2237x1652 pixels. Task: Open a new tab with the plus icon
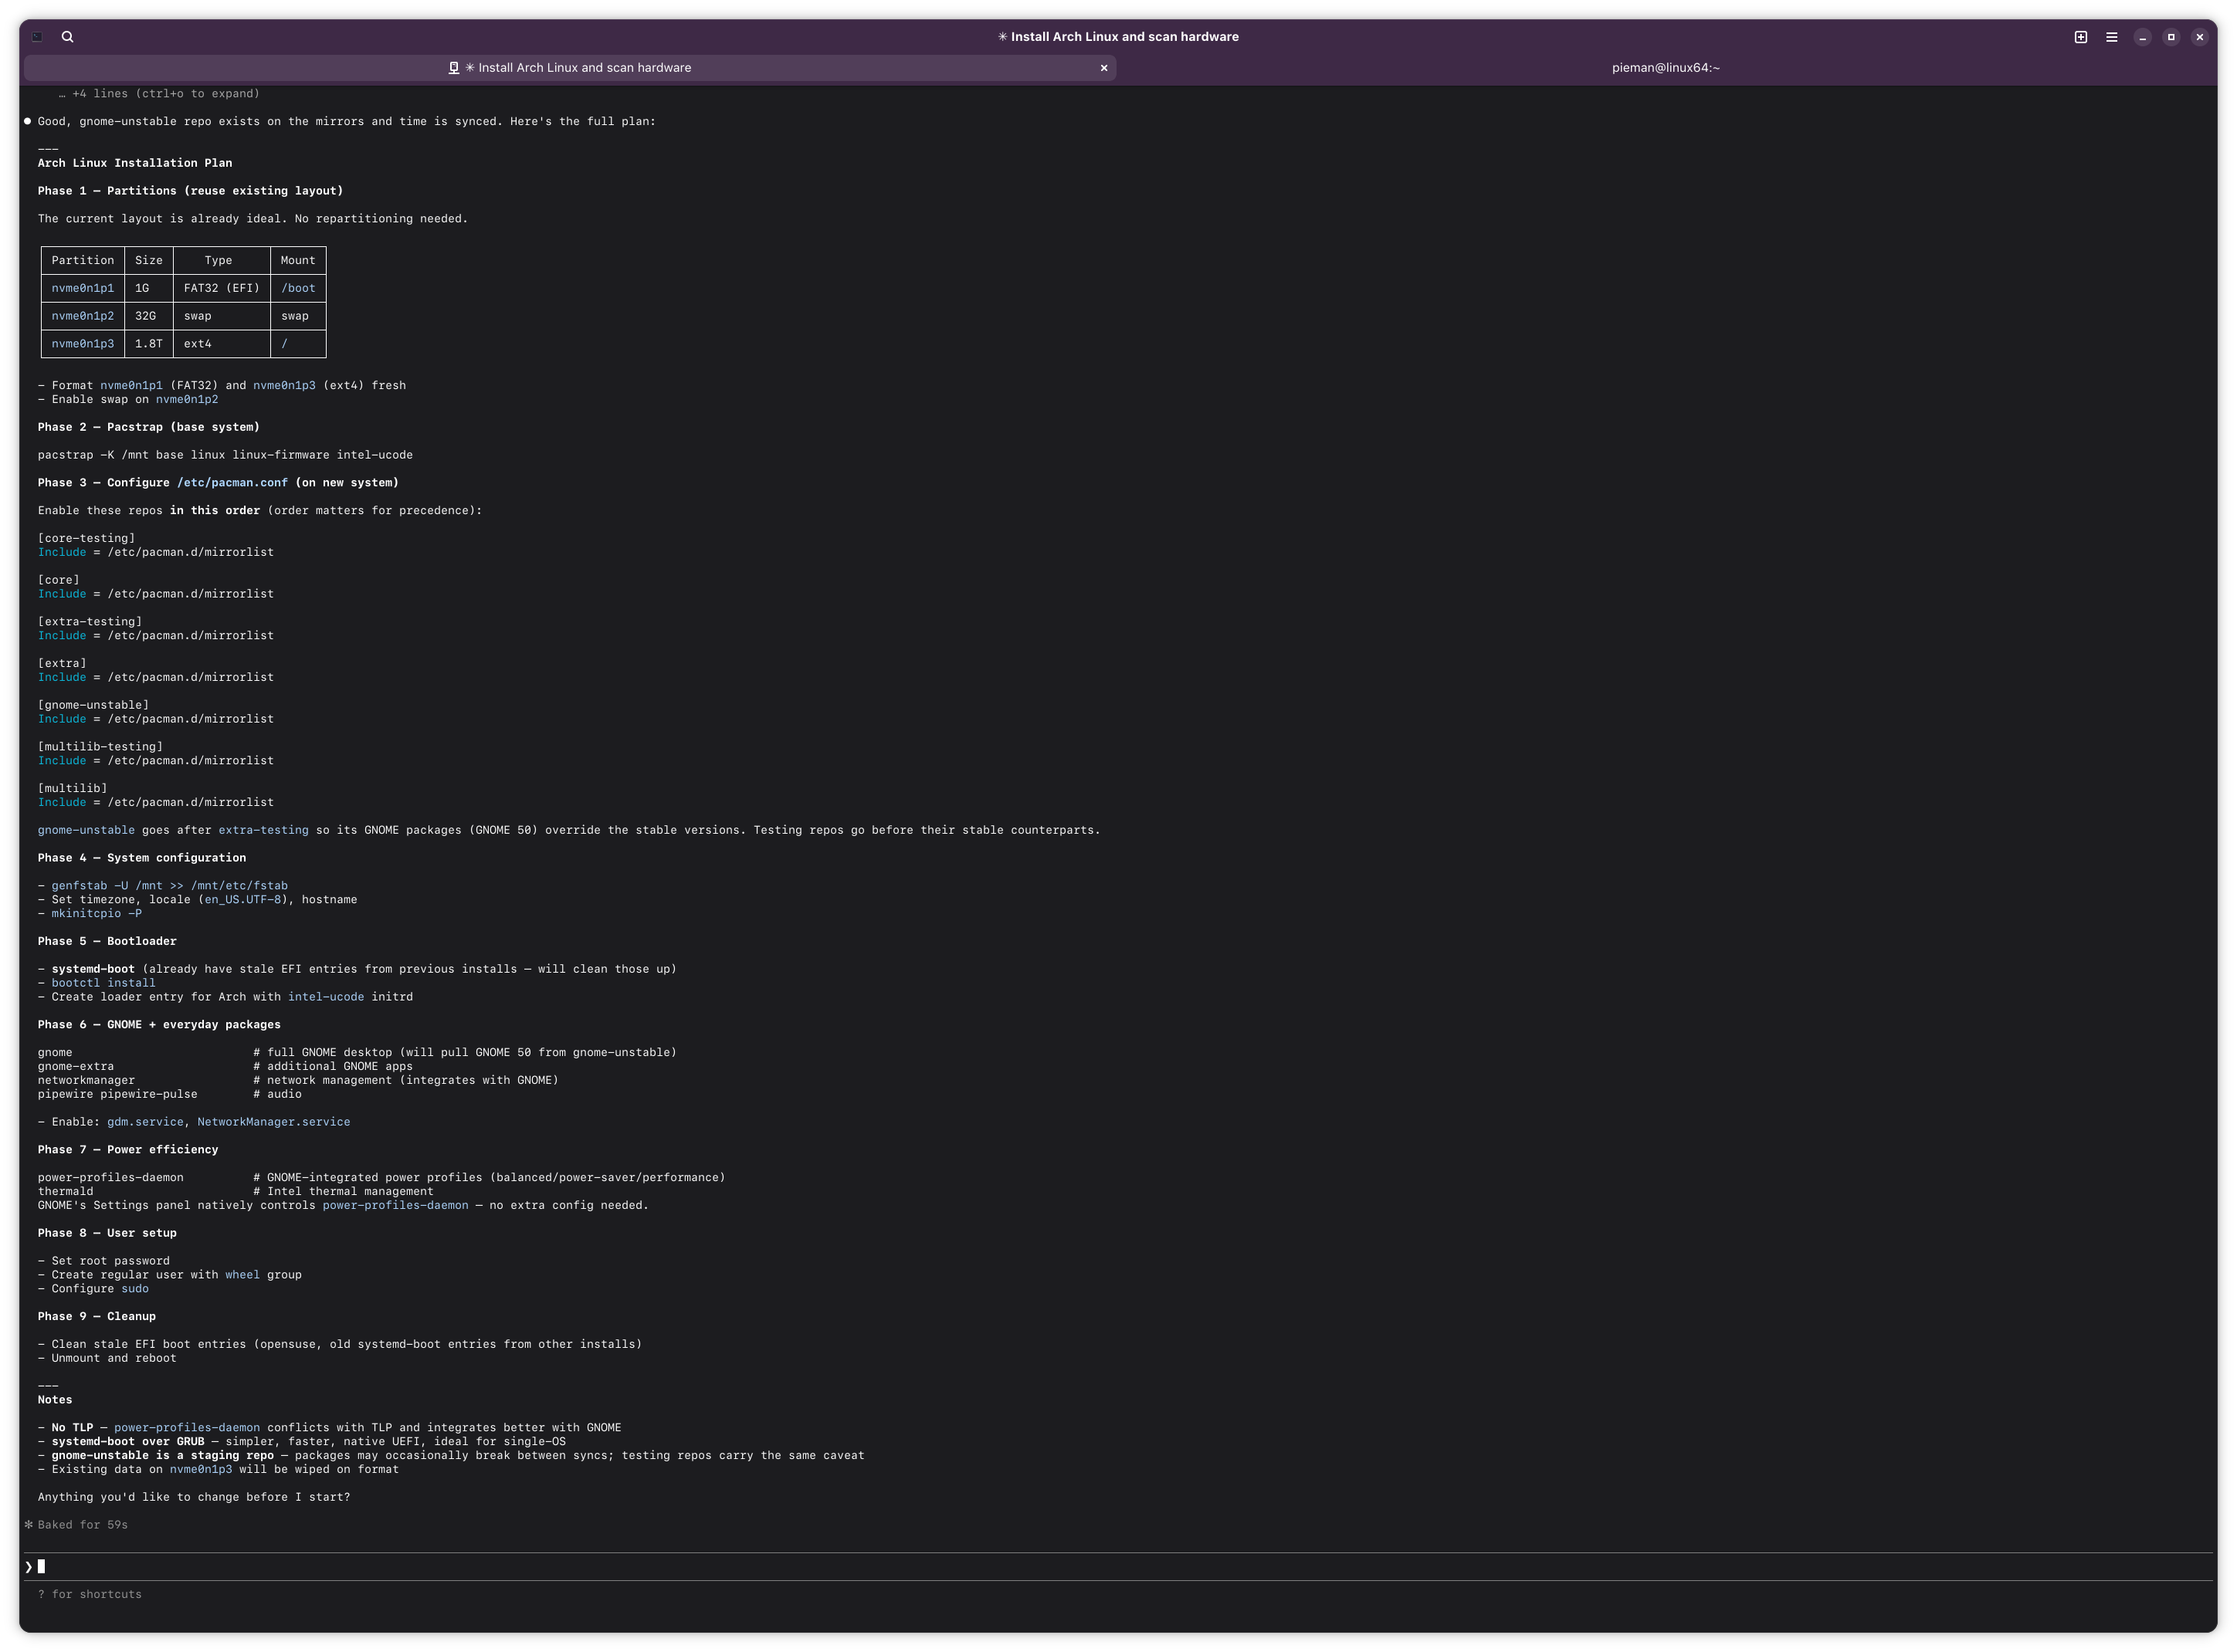pyautogui.click(x=2080, y=37)
